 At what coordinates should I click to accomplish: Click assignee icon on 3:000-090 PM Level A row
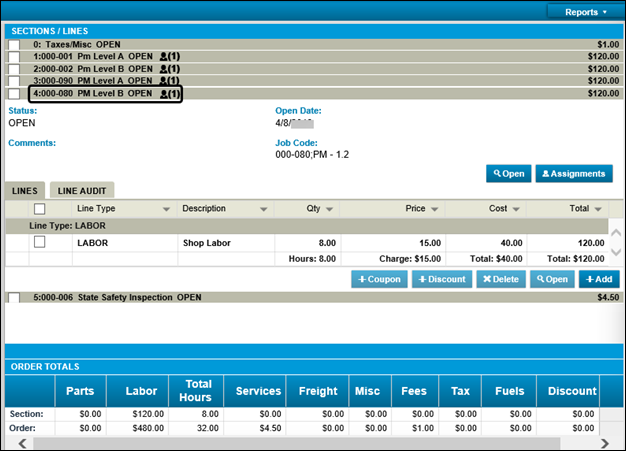coord(164,81)
